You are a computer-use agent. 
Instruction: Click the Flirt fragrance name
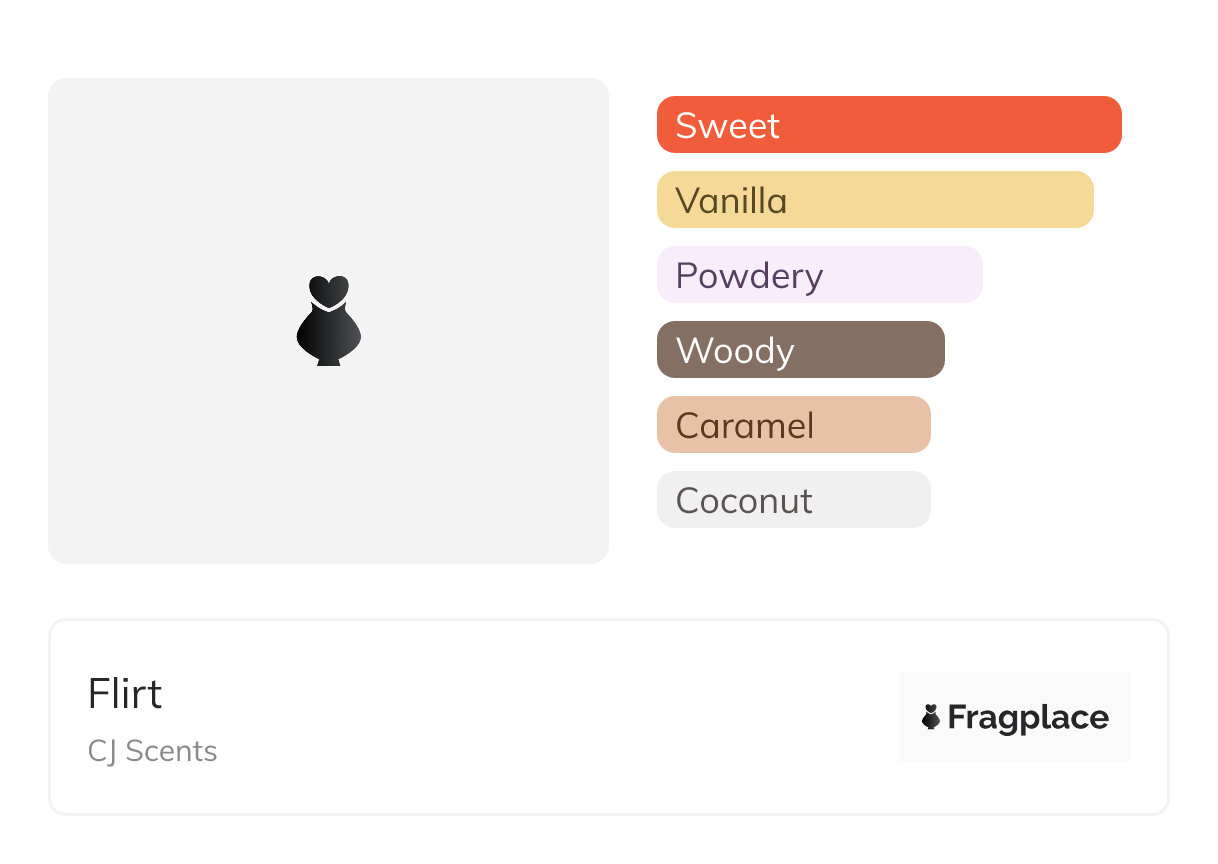125,694
